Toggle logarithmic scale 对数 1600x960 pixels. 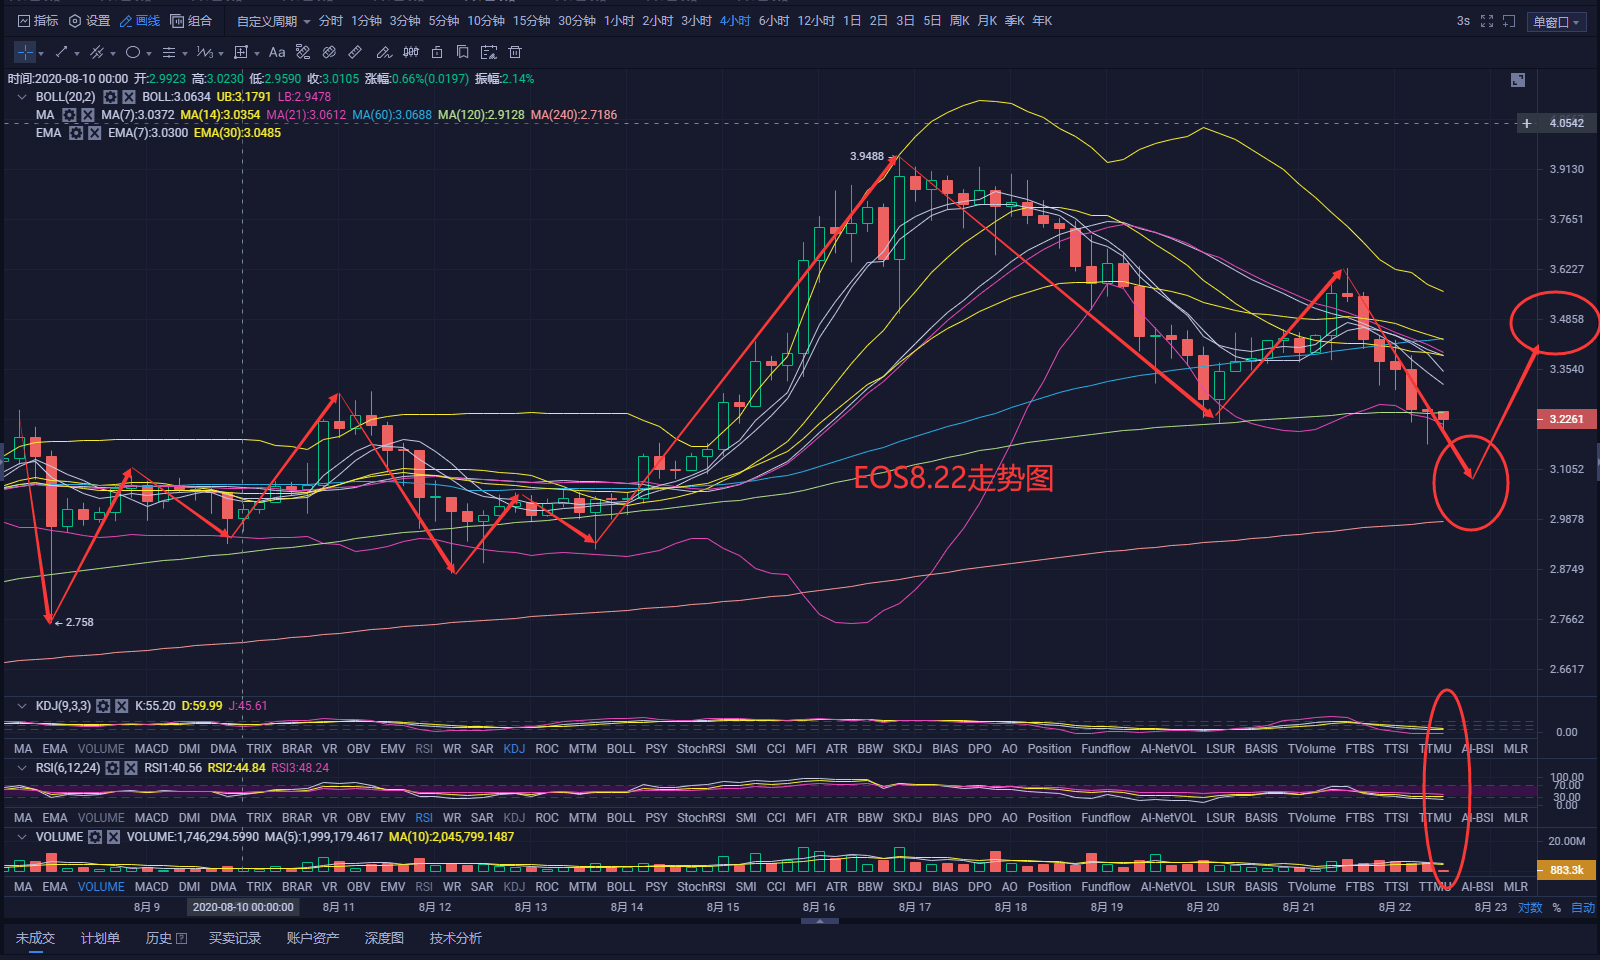pos(1530,908)
